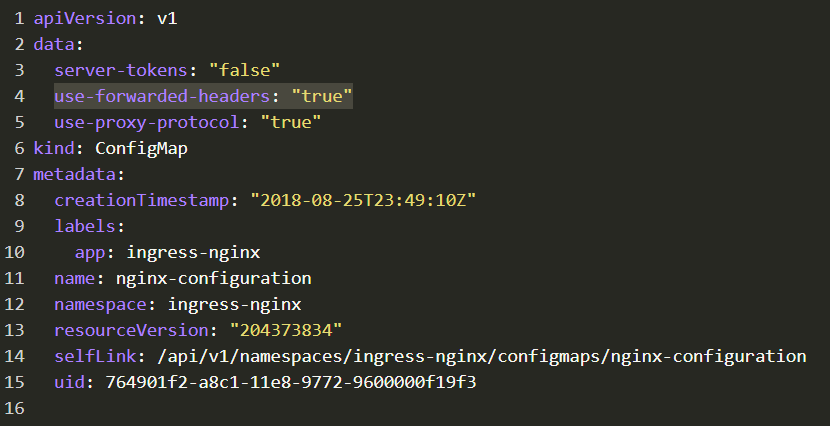This screenshot has height=427, width=830.
Task: Click the nginx-configuration name value
Action: pos(213,278)
